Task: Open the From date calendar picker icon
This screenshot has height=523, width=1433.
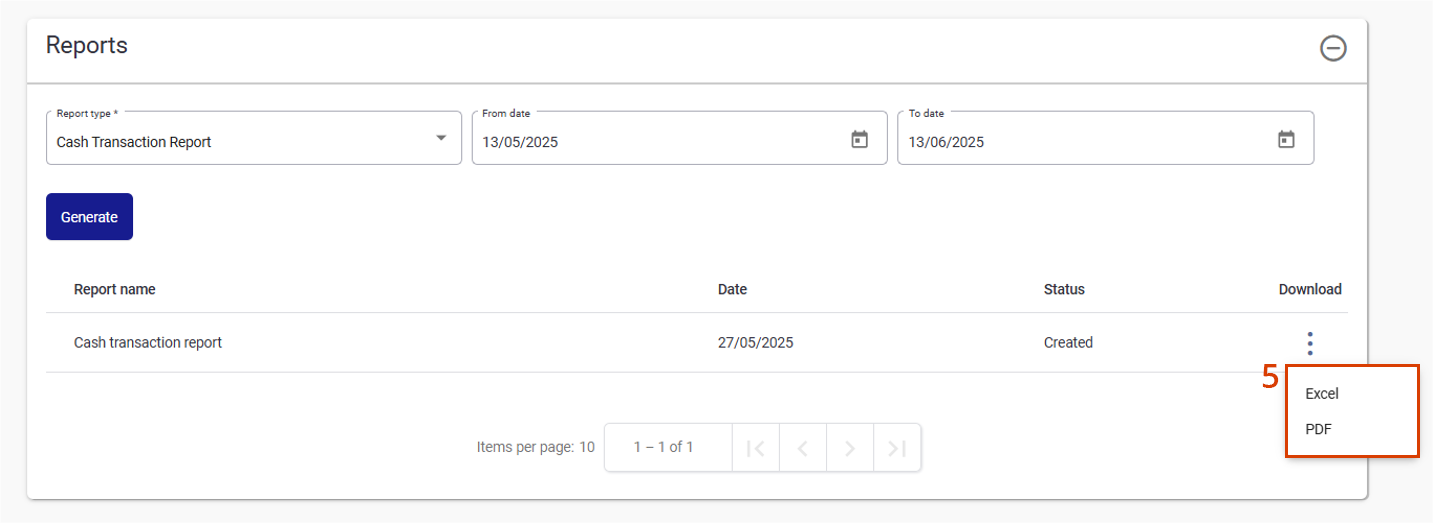Action: point(859,140)
